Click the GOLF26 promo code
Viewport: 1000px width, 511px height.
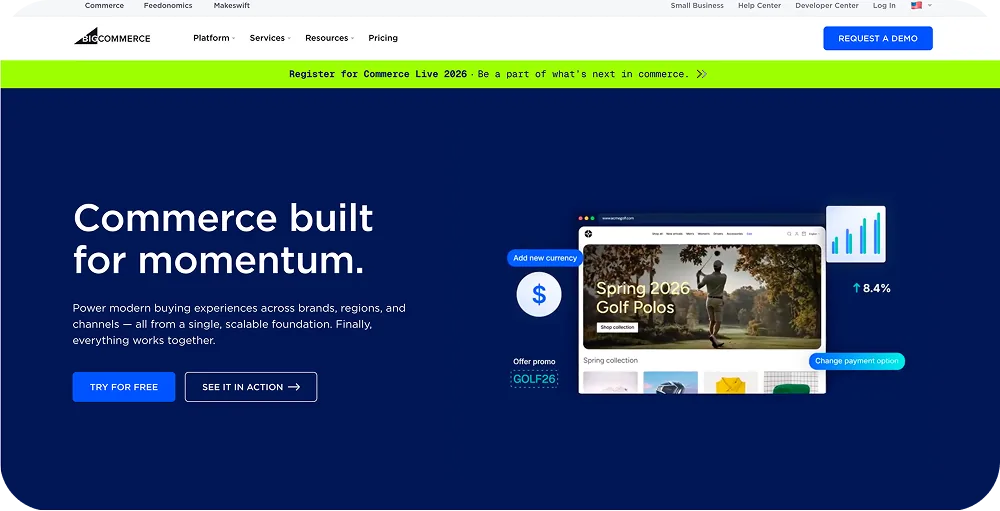pos(534,379)
